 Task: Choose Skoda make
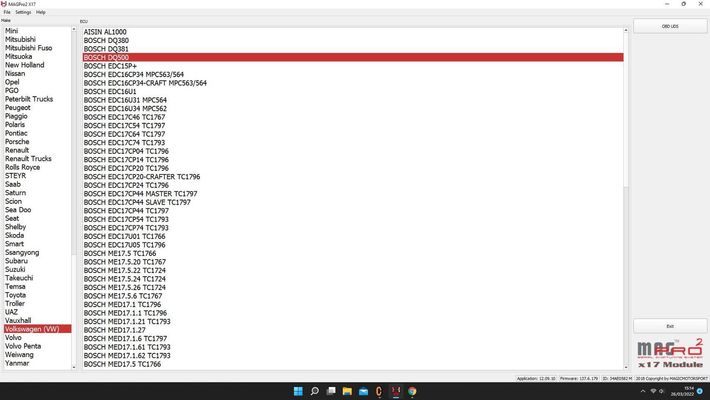click(37, 235)
